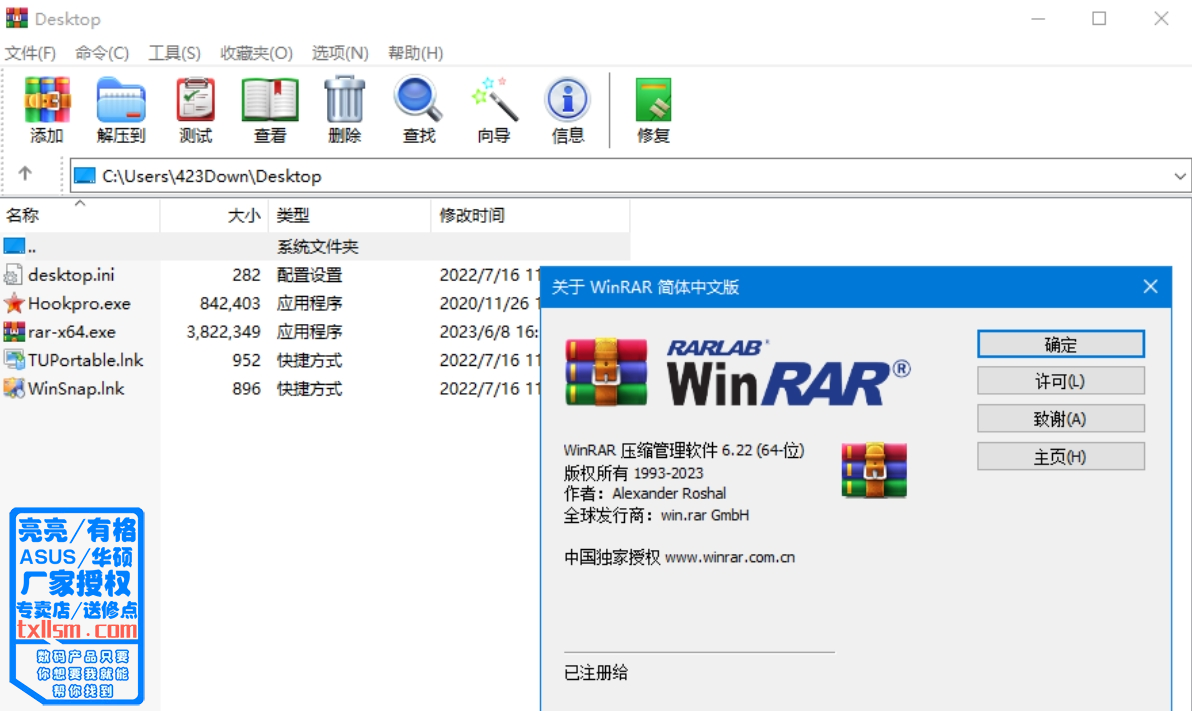
Task: Launch the 向导 (Wizard) wand icon
Action: tap(493, 99)
